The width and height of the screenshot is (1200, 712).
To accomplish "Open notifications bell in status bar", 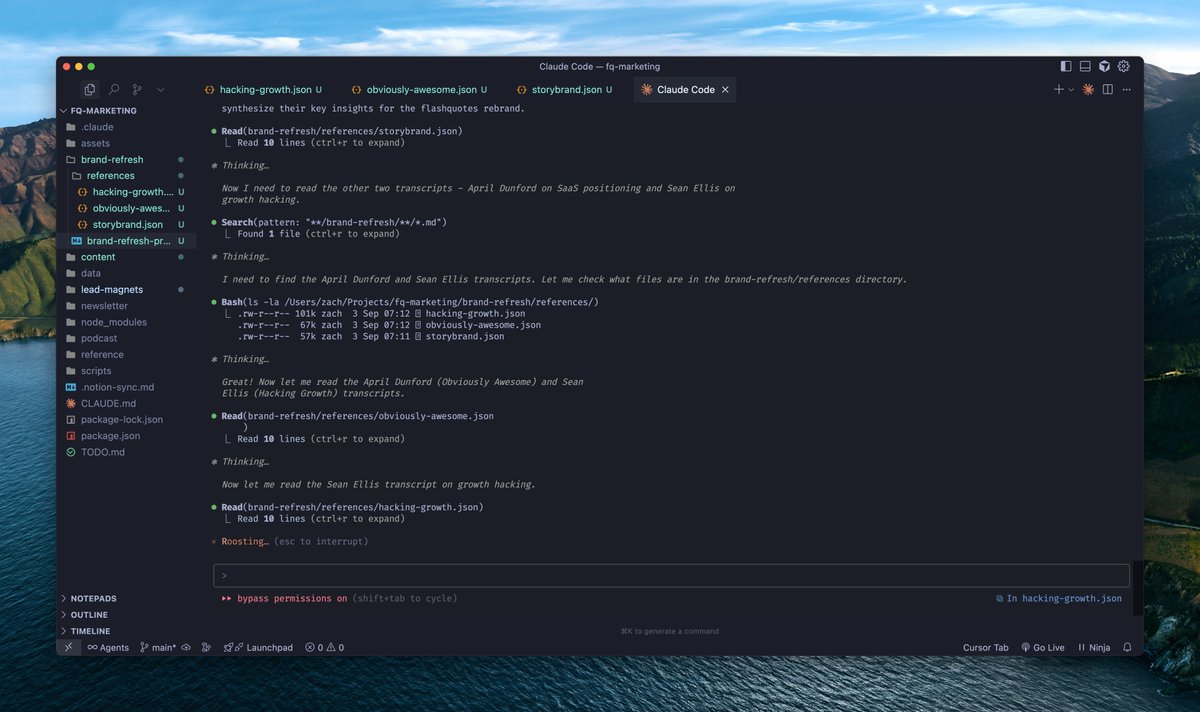I will pos(1128,647).
